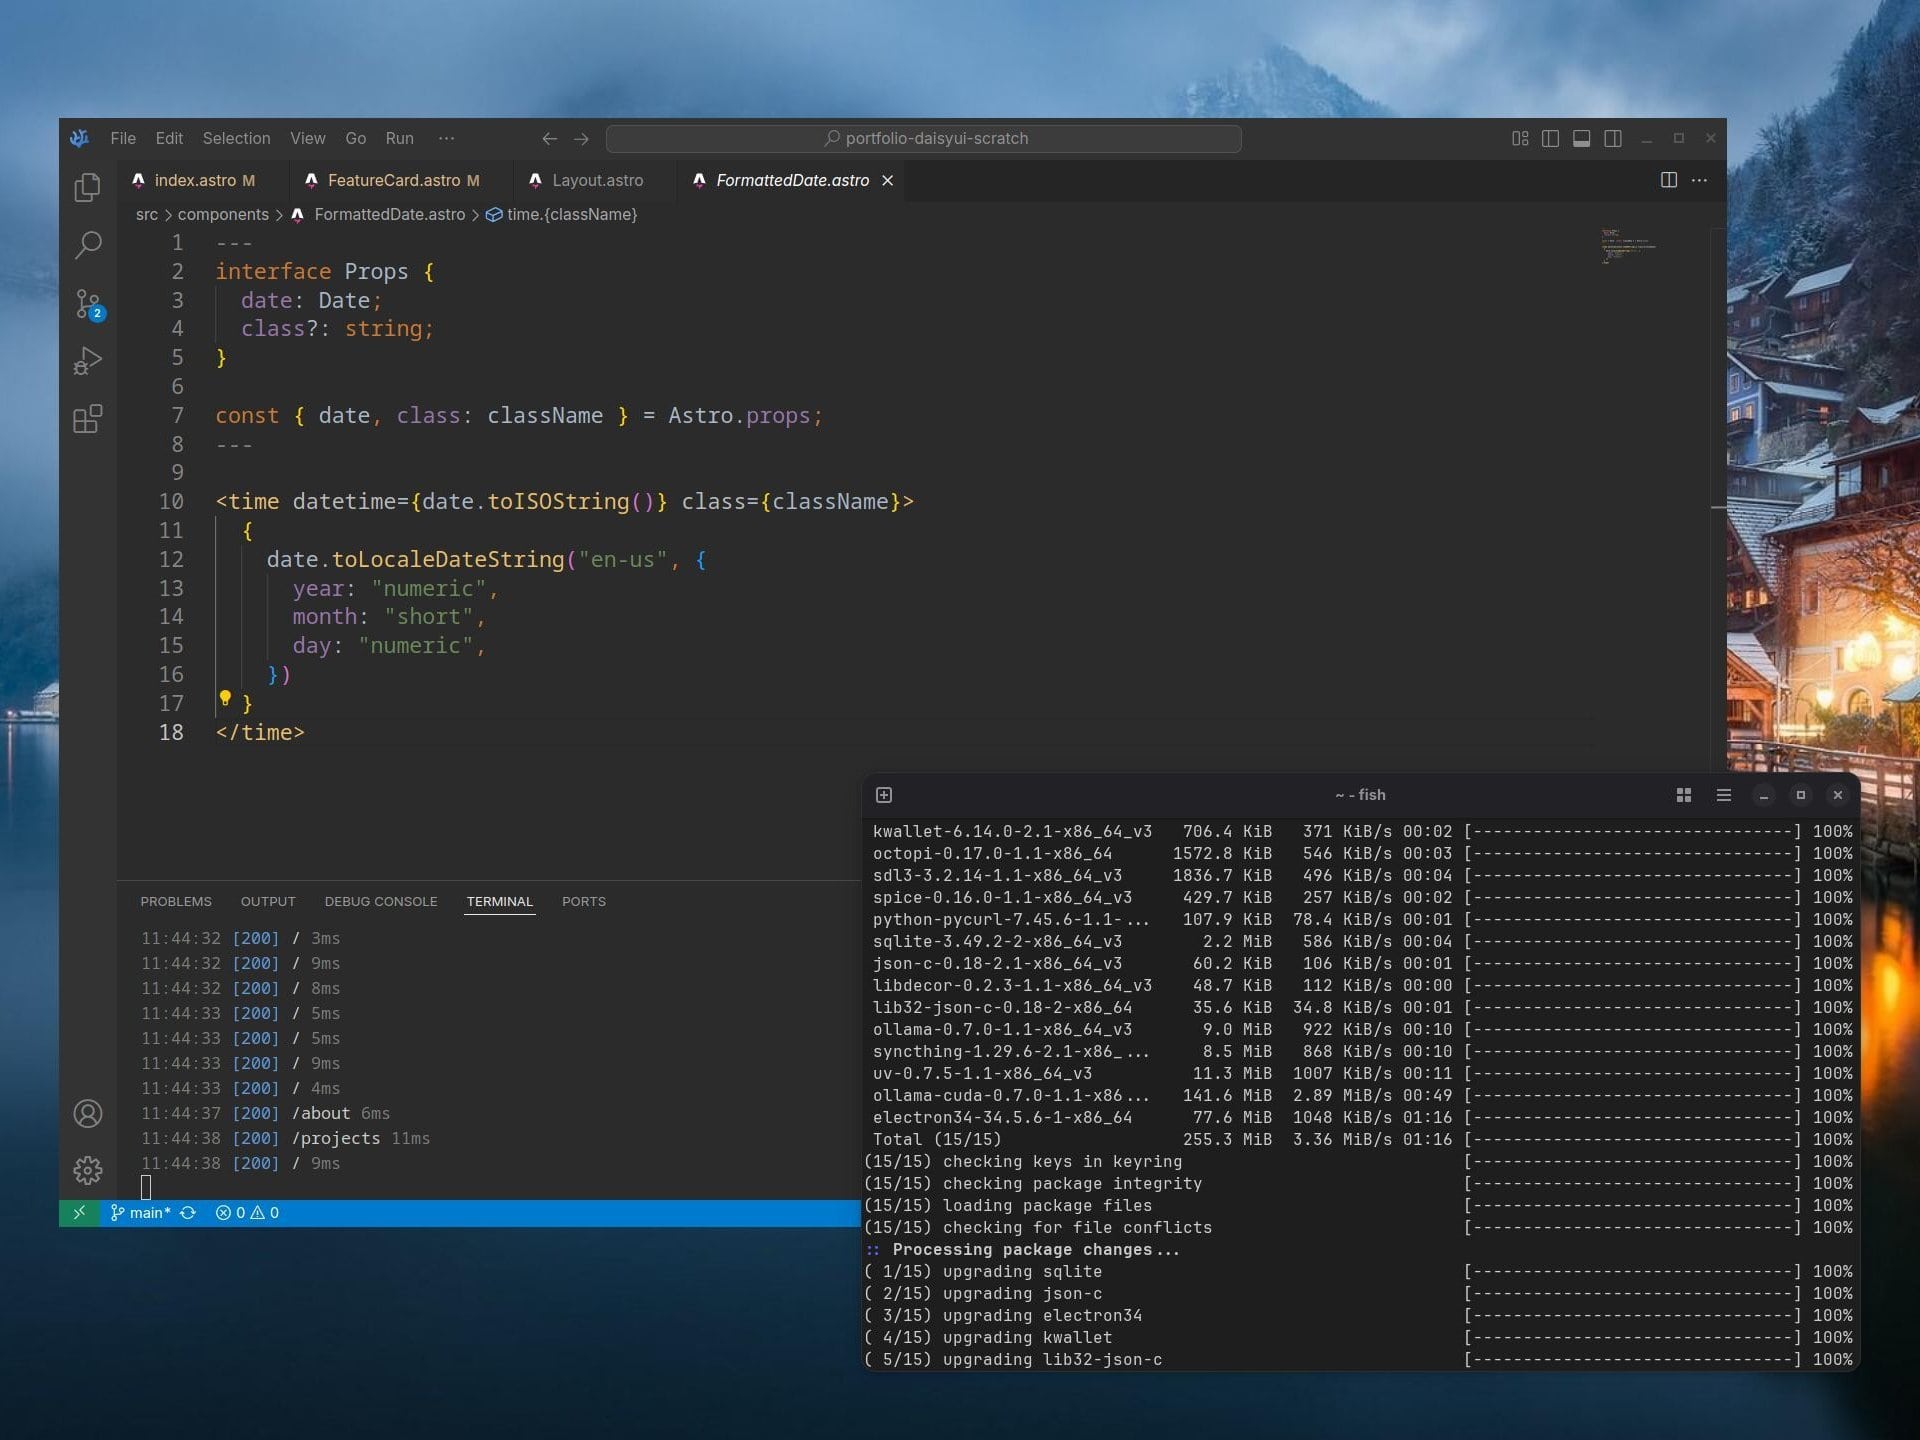
Task: Click the editor minimap preview
Action: (1628, 246)
